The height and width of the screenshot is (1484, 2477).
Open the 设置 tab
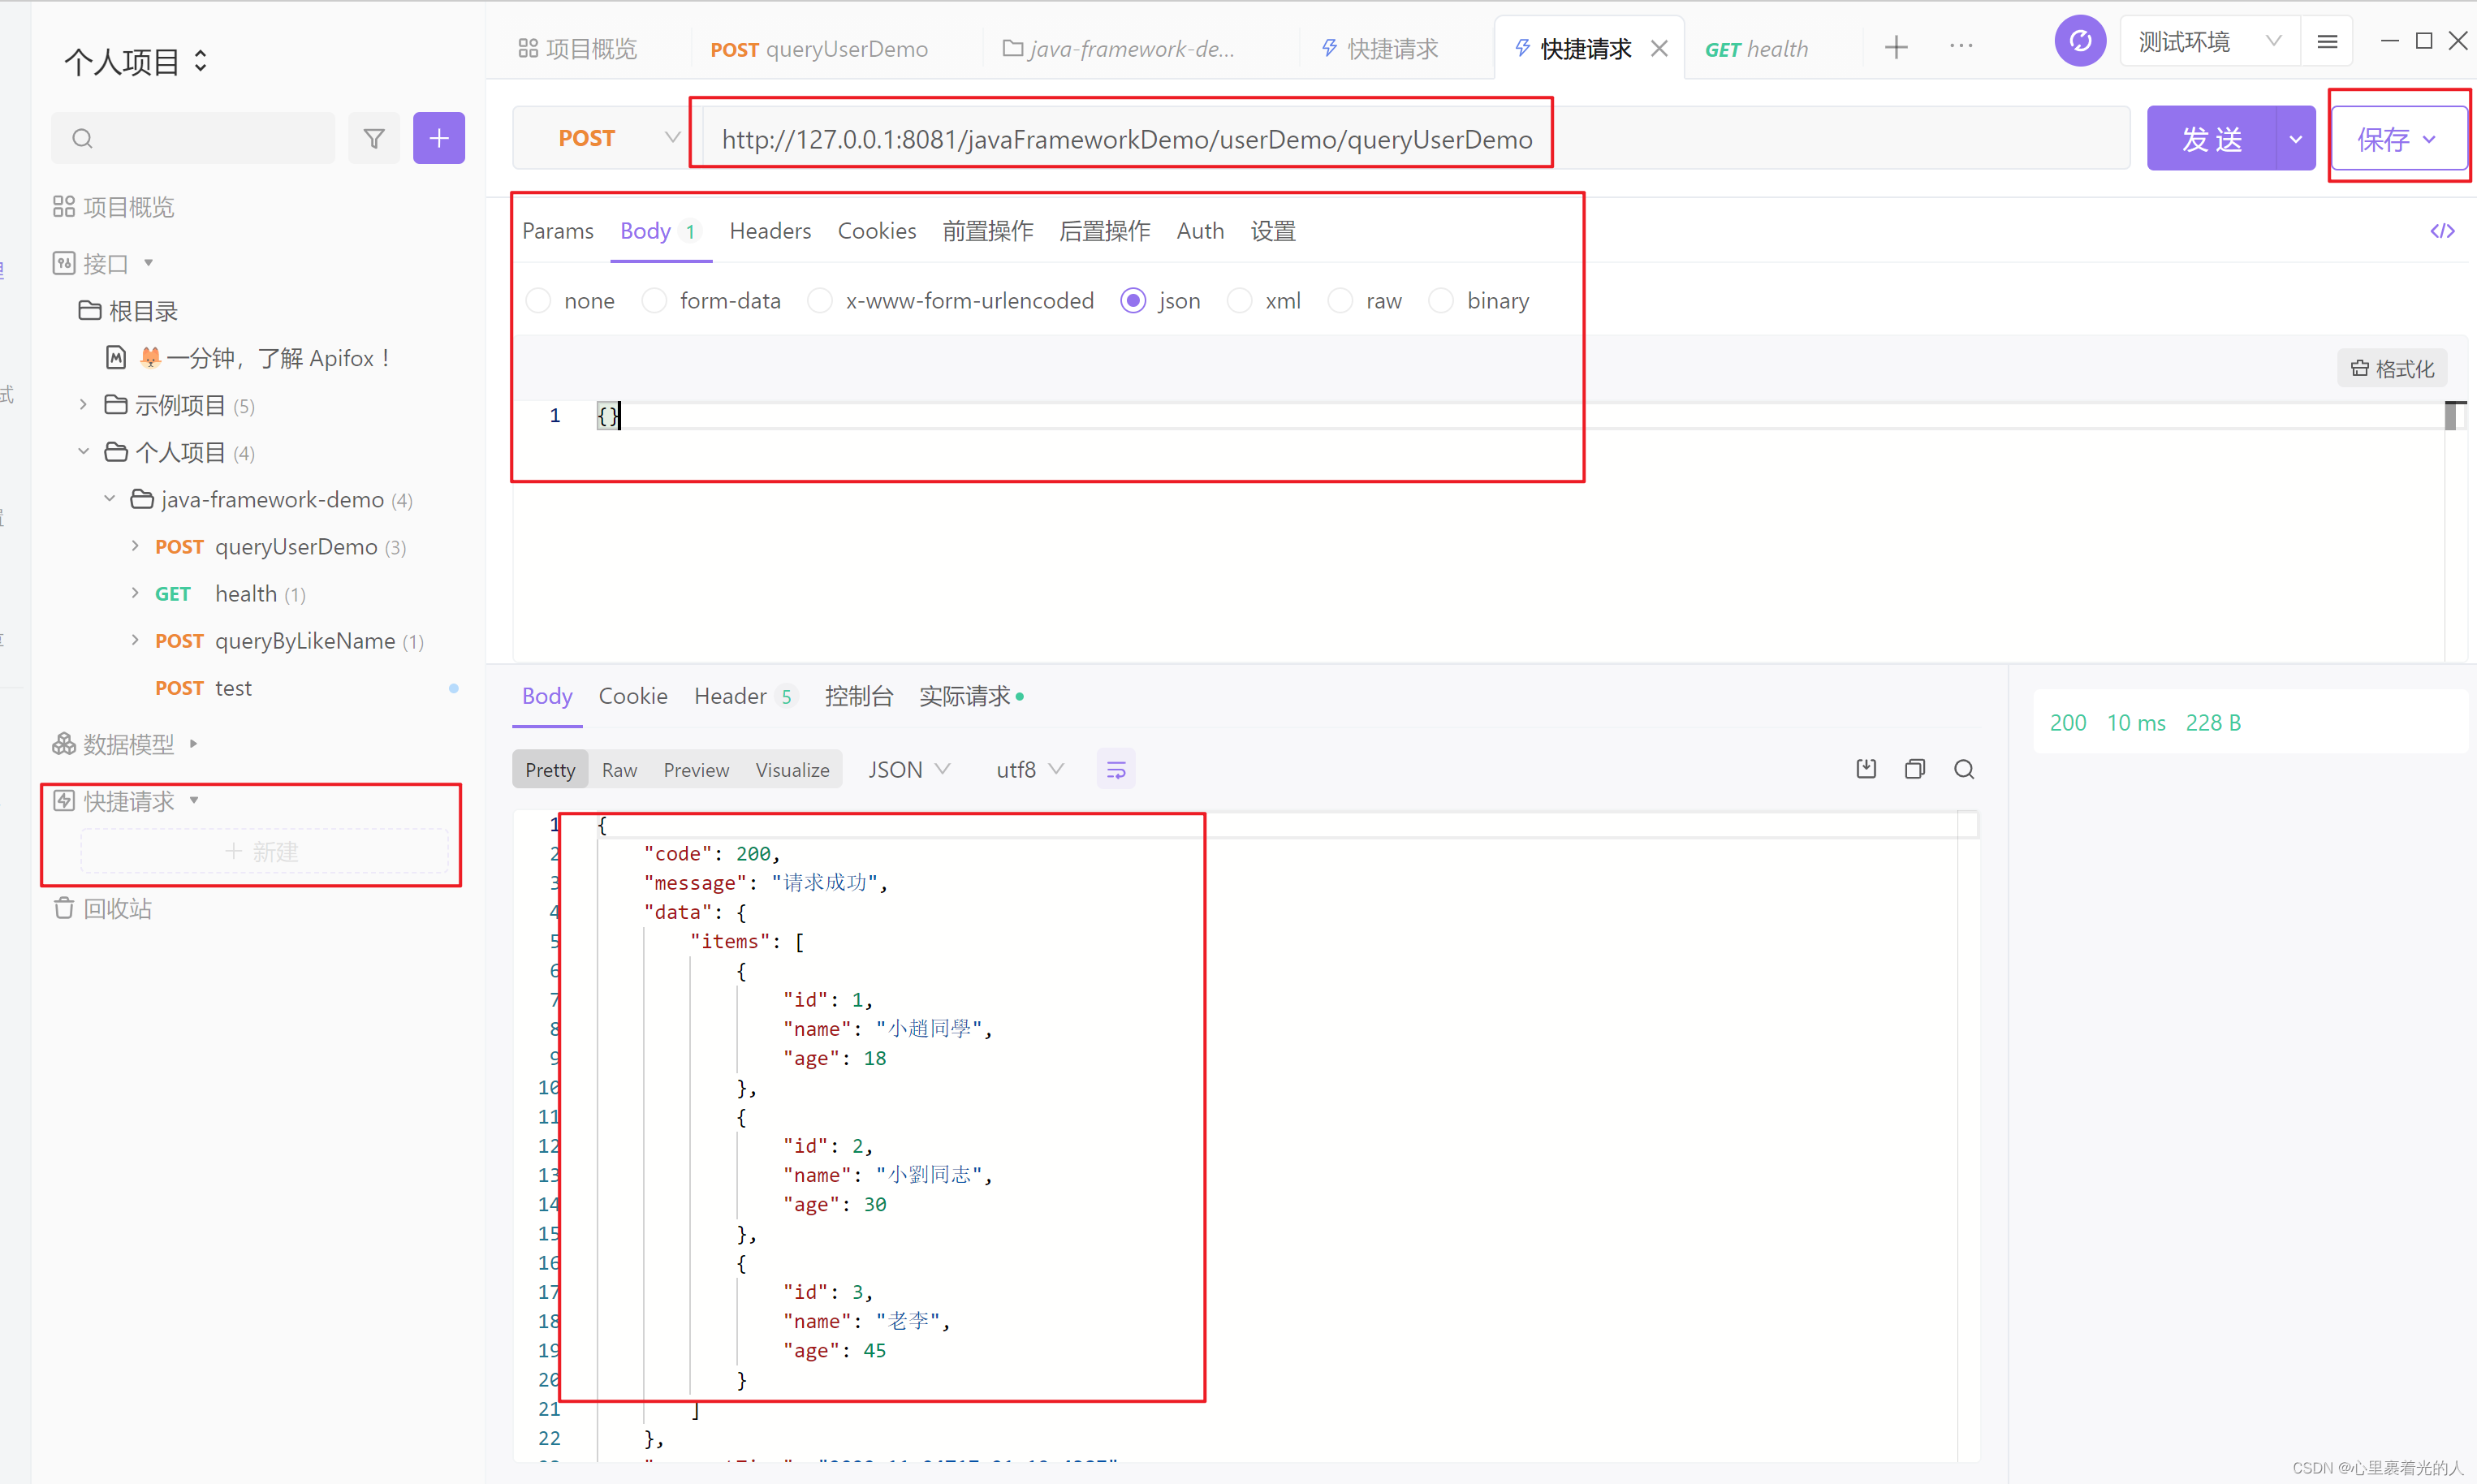click(x=1273, y=231)
